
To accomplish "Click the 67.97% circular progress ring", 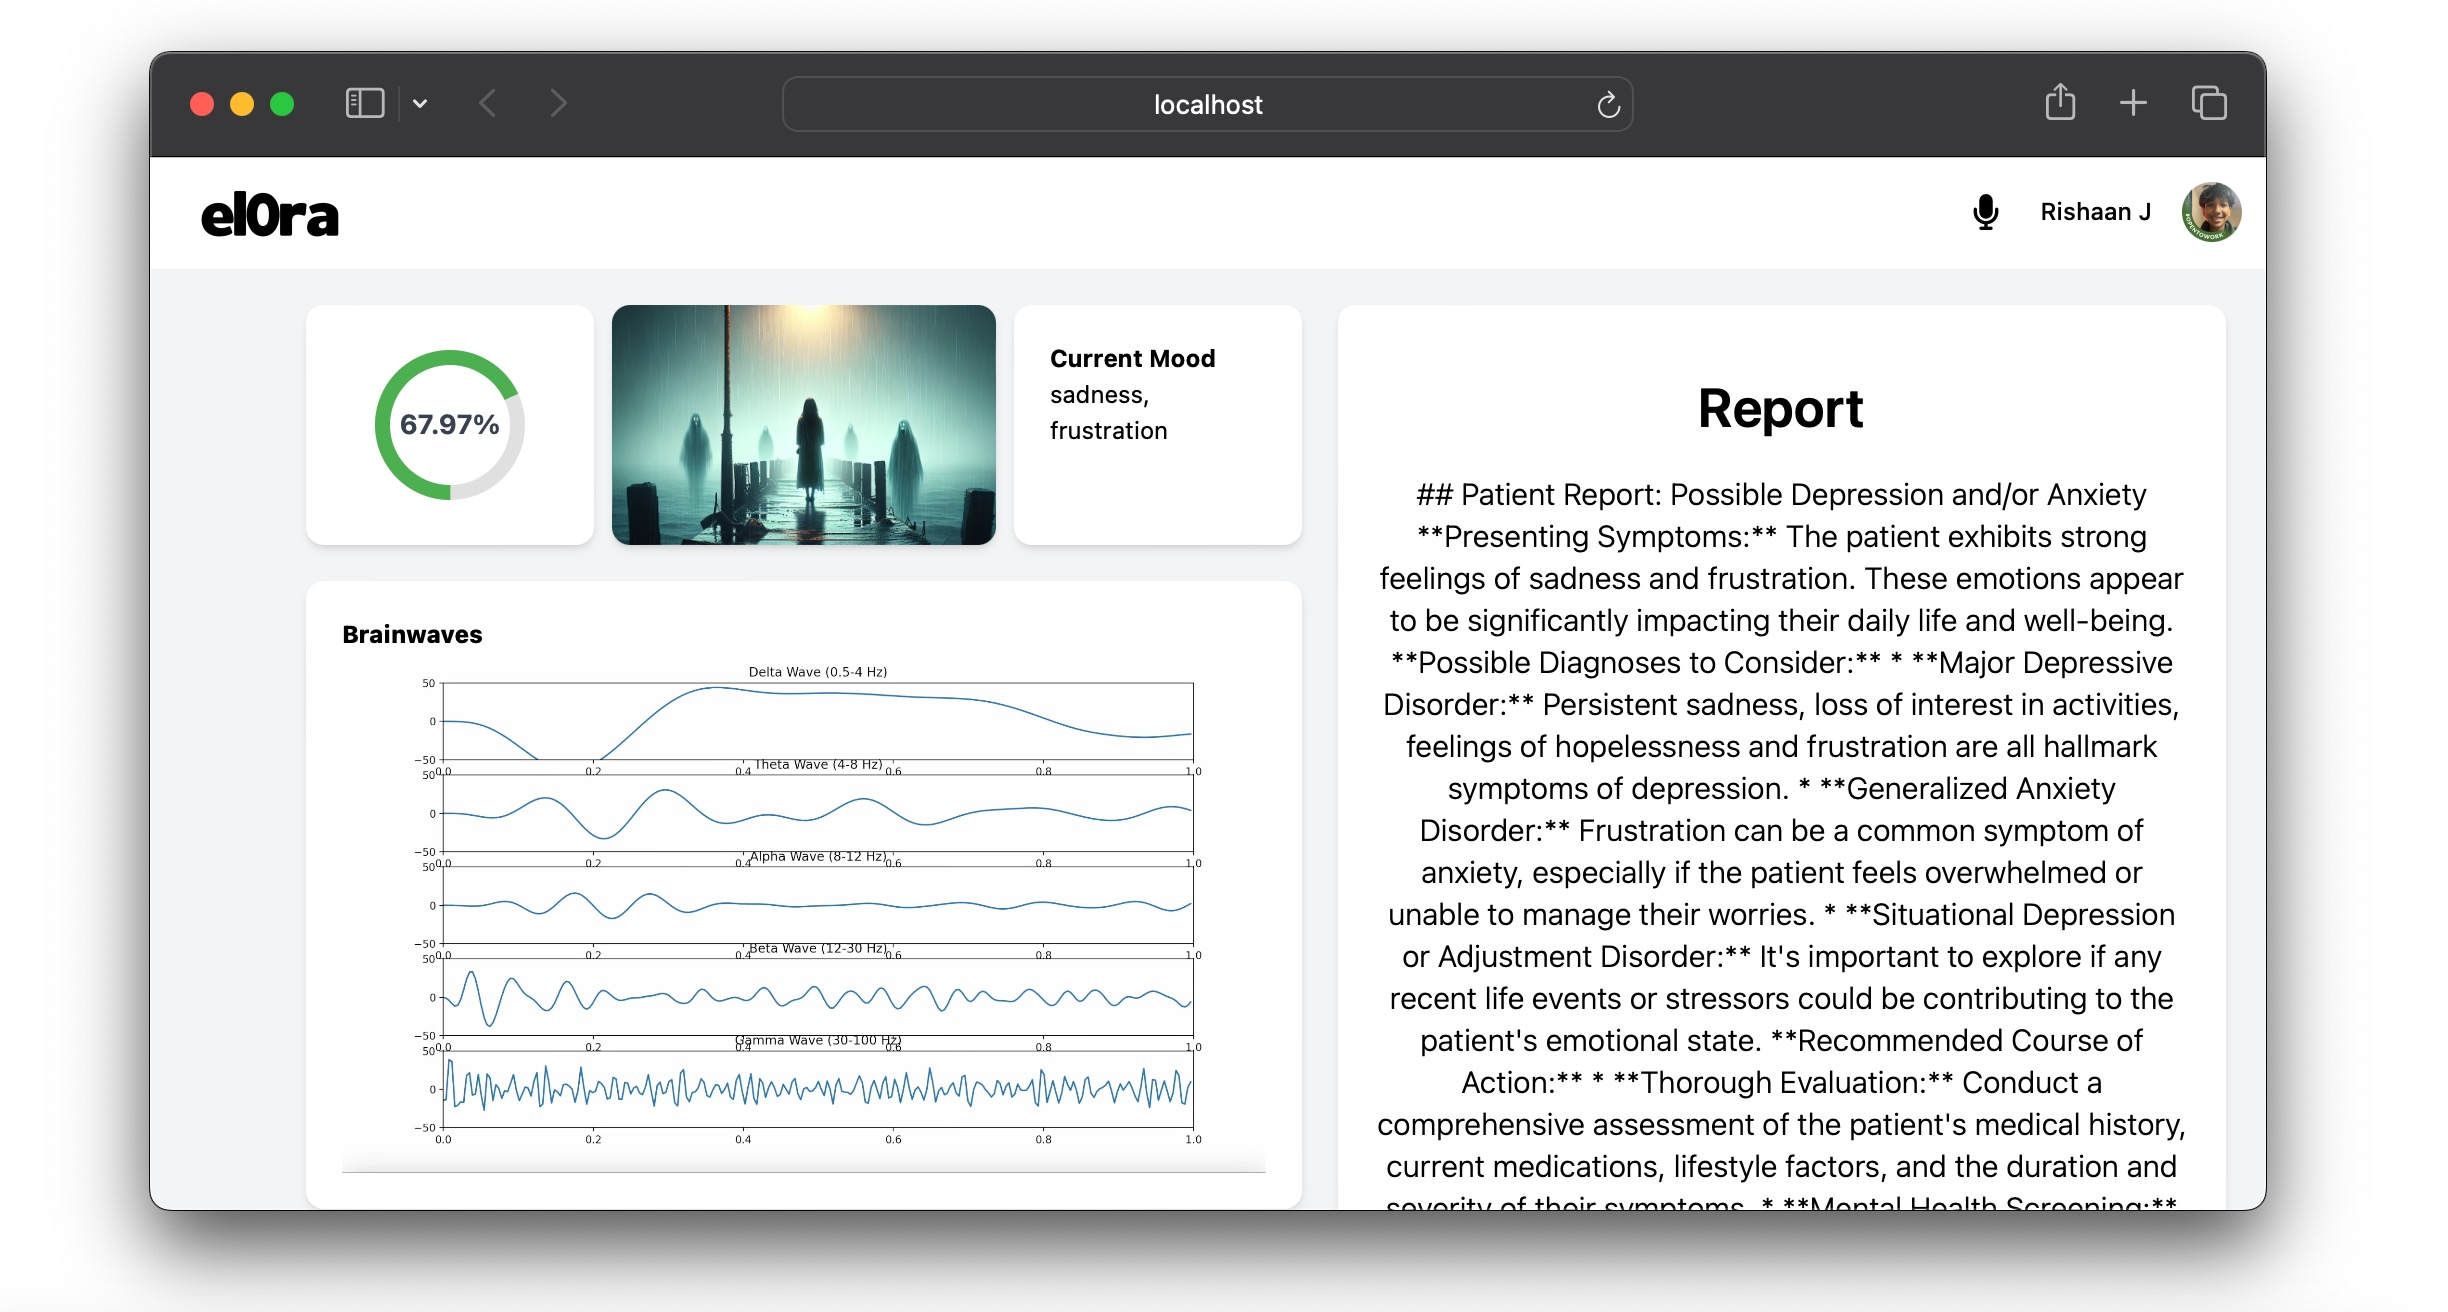I will click(x=450, y=425).
